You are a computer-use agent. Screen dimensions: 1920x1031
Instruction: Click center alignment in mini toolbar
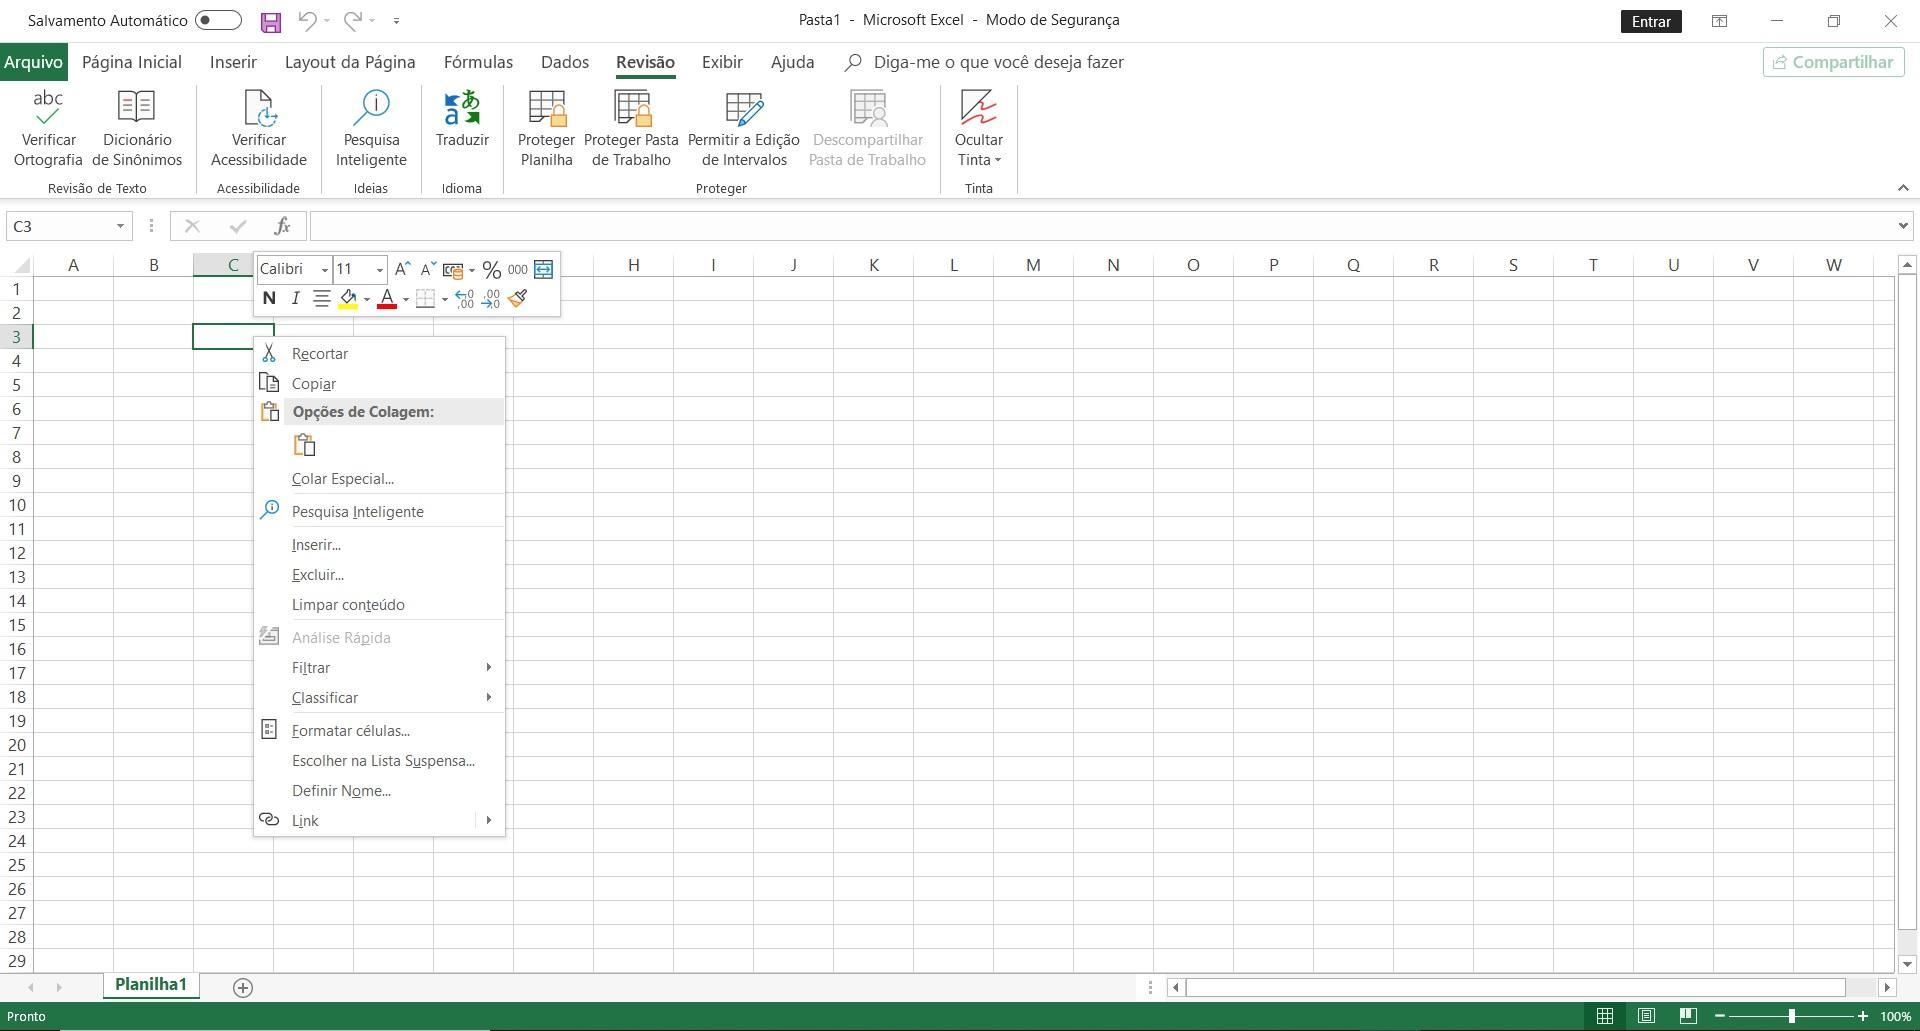pyautogui.click(x=321, y=298)
